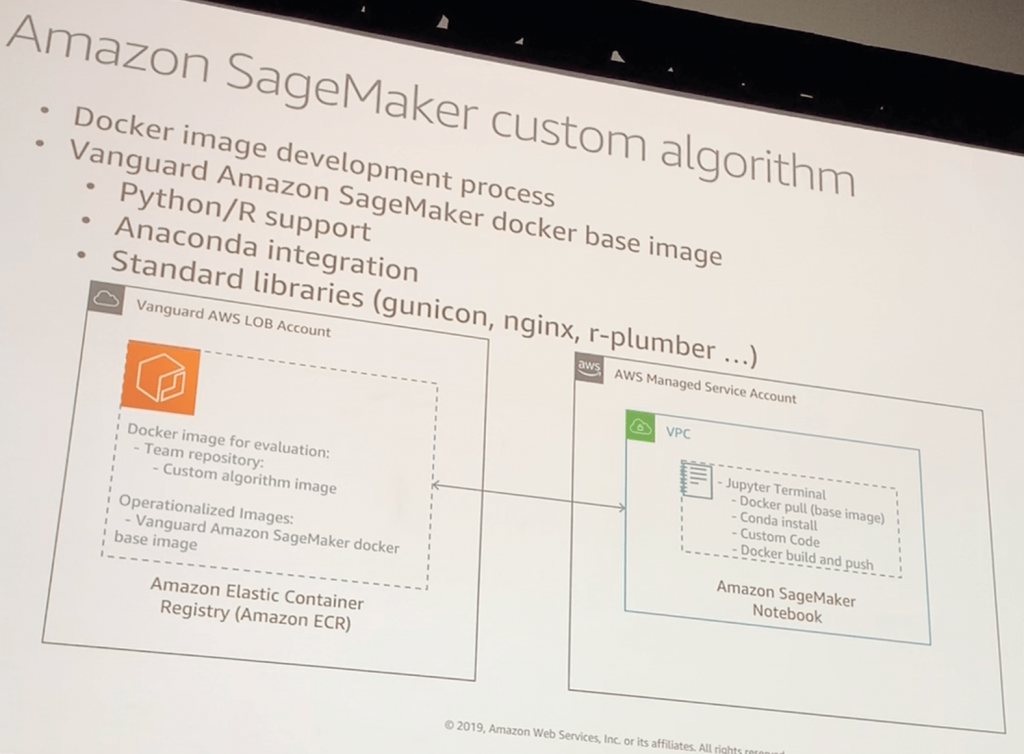Click the 'Amazon SageMaker Notebook' caption
This screenshot has height=754, width=1024.
click(x=786, y=601)
